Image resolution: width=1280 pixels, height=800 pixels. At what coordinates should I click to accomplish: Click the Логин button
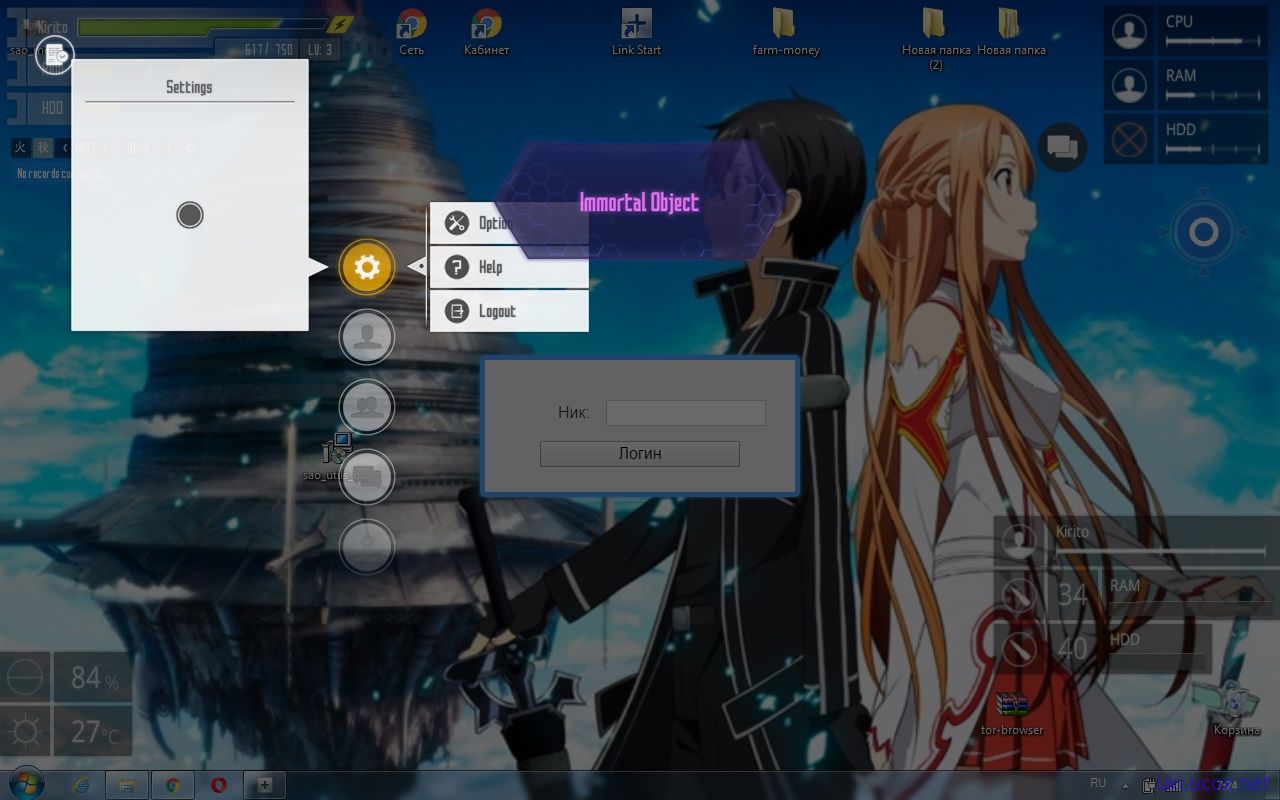coord(640,454)
